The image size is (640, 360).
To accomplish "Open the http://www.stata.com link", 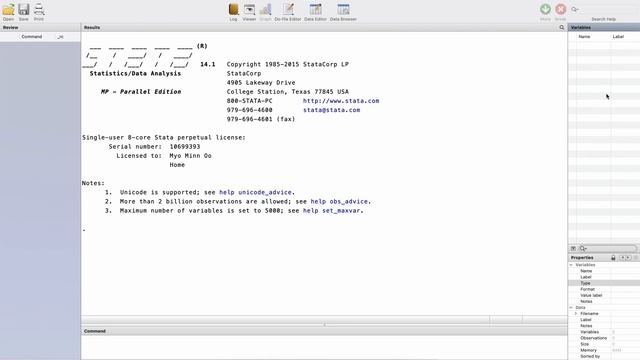I will click(341, 101).
